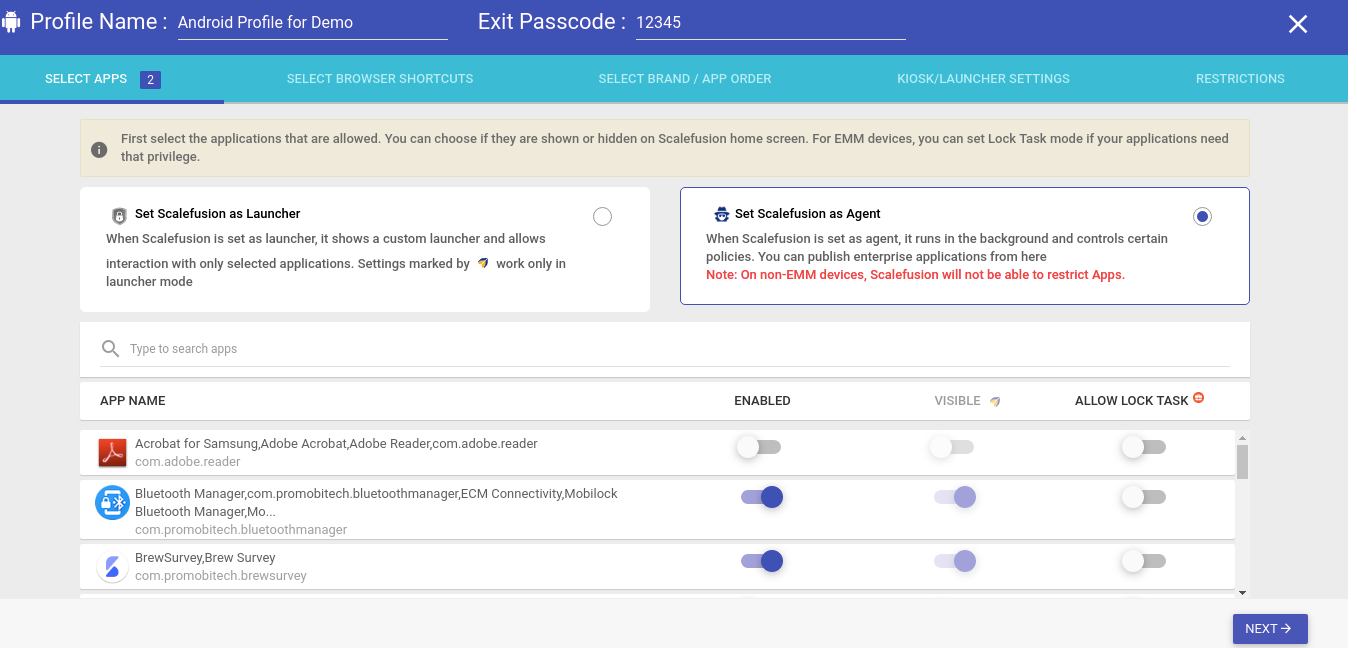
Task: Click the BrewSurvey,Brew Survey app name
Action: (205, 558)
